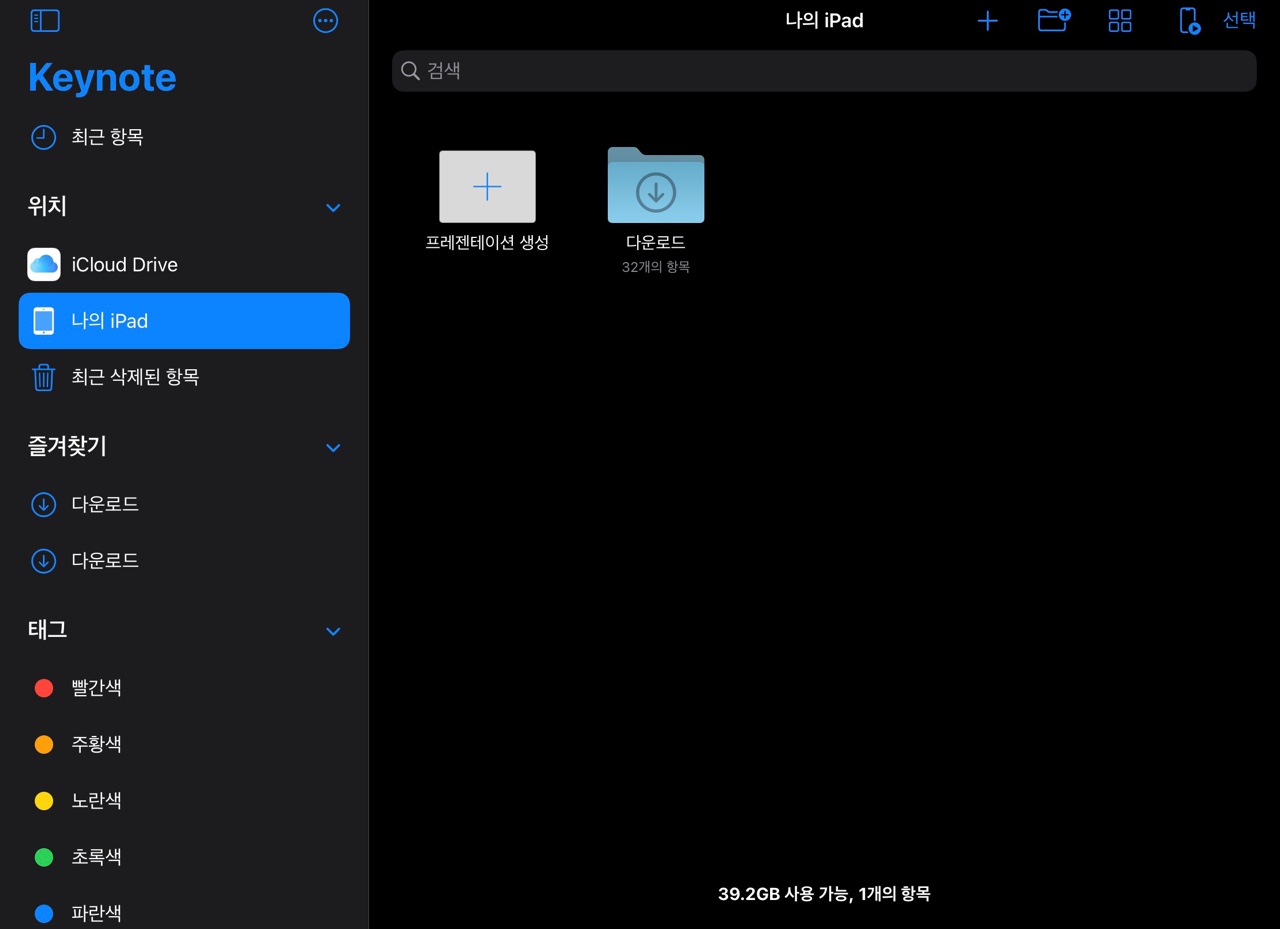Toggle the sidebar panel icon
This screenshot has height=929, width=1280.
[x=45, y=20]
